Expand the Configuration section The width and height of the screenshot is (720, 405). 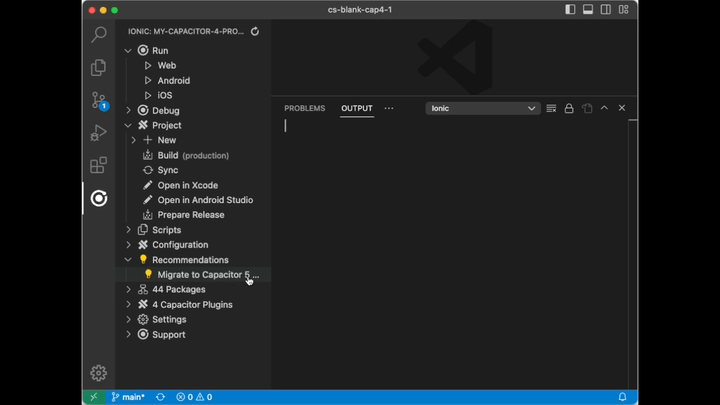click(128, 245)
